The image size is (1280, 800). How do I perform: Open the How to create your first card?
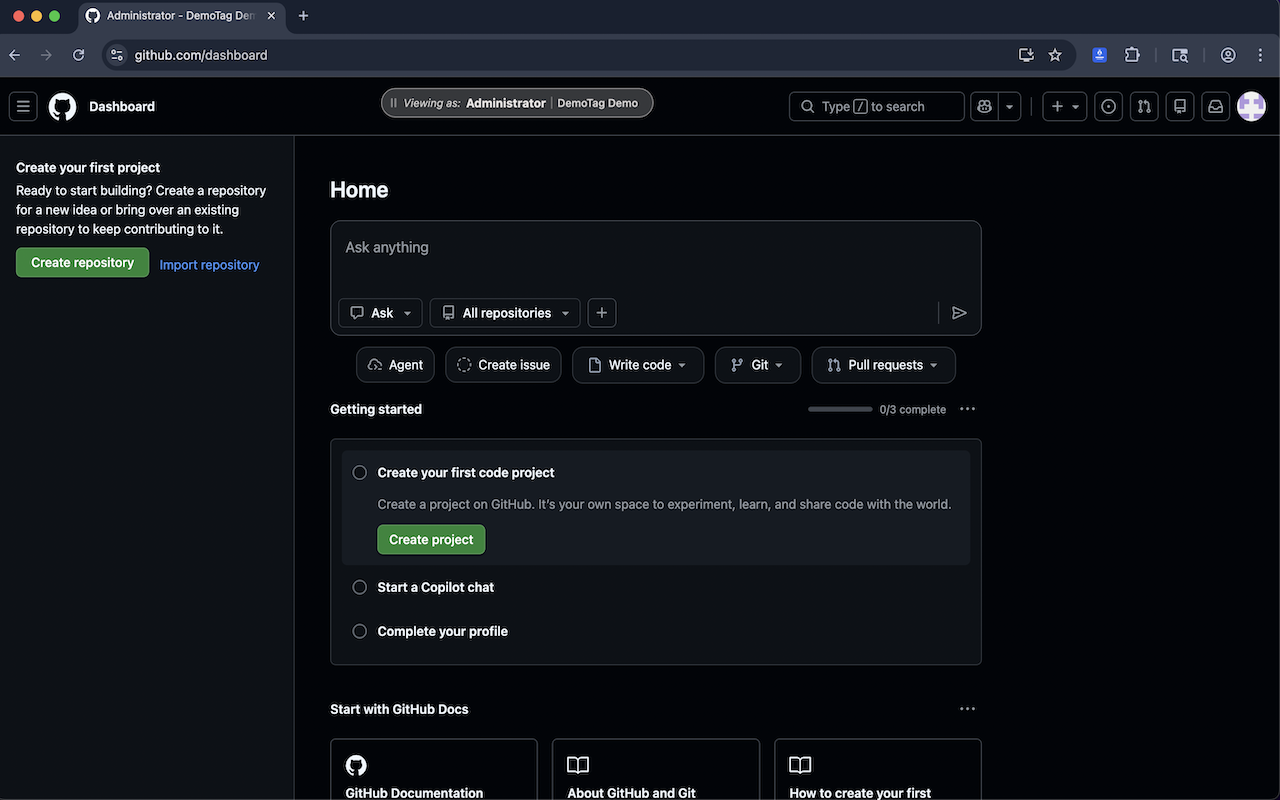tap(878, 770)
